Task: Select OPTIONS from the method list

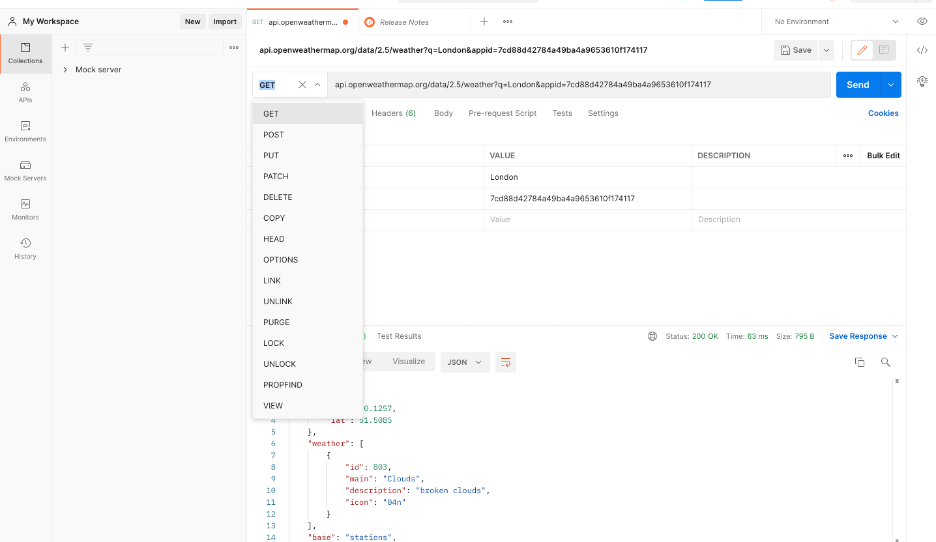Action: [307, 260]
